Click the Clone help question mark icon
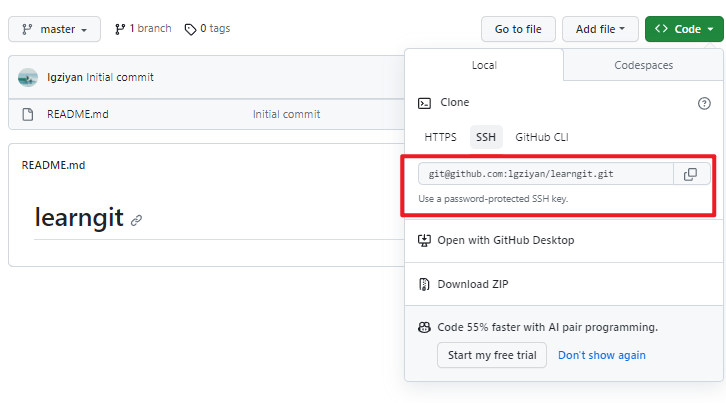 click(x=704, y=103)
